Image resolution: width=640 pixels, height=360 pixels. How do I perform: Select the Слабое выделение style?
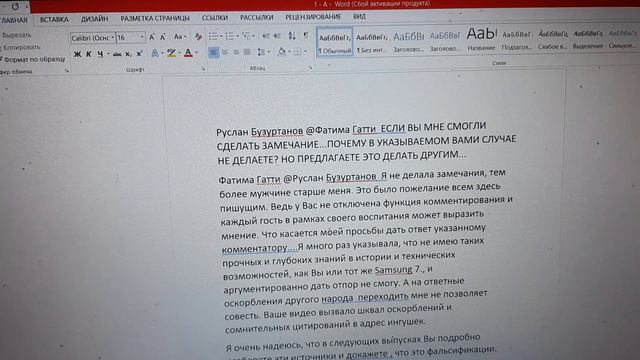[x=552, y=39]
